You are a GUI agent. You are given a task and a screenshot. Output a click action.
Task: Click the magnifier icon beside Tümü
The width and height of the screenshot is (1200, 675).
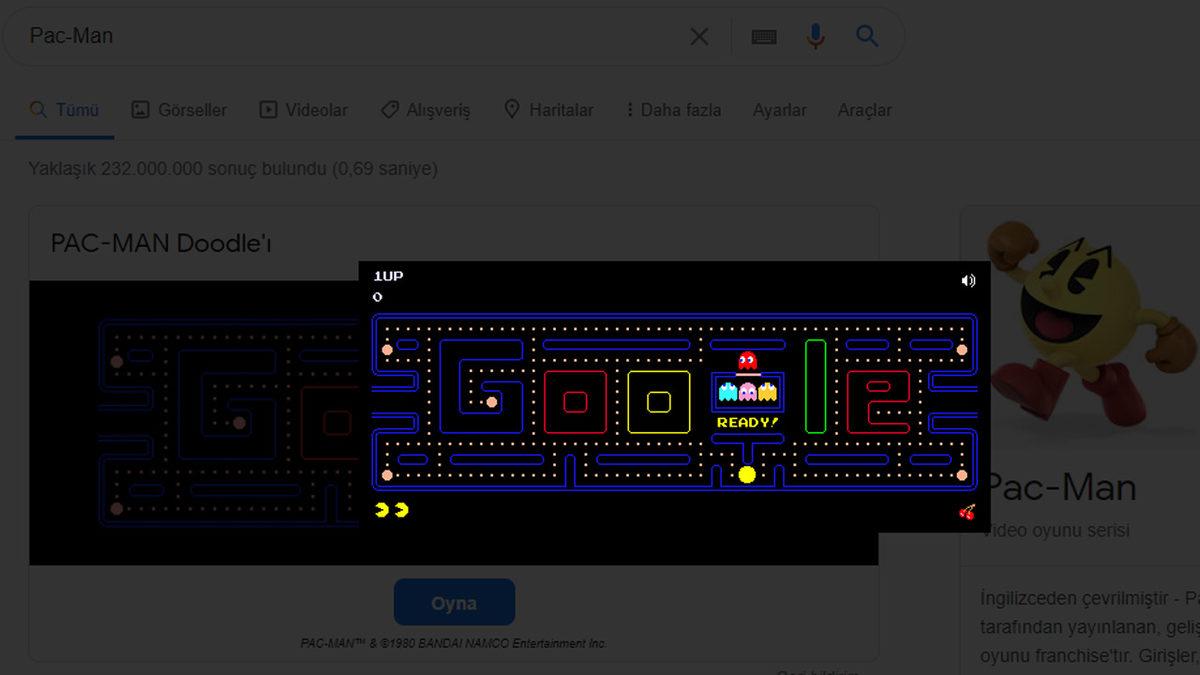click(x=37, y=110)
